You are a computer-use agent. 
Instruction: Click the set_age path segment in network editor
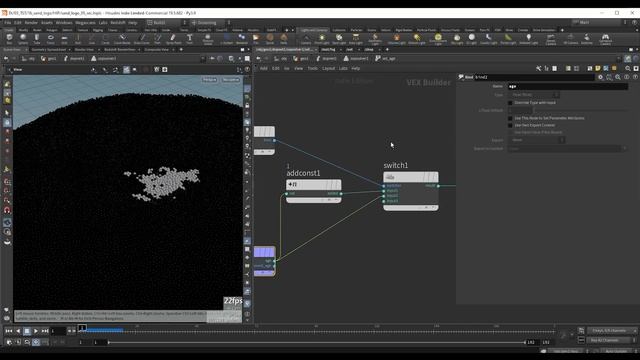click(385, 59)
